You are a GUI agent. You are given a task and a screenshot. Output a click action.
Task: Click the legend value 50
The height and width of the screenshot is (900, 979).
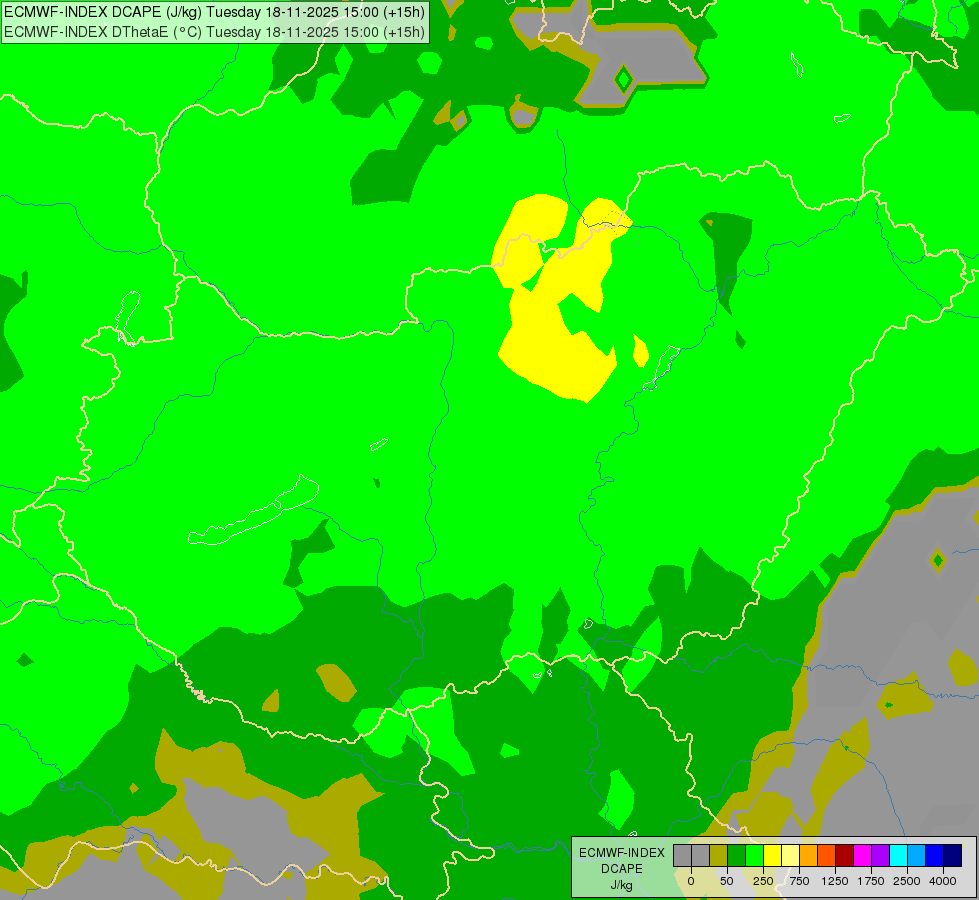coord(727,881)
